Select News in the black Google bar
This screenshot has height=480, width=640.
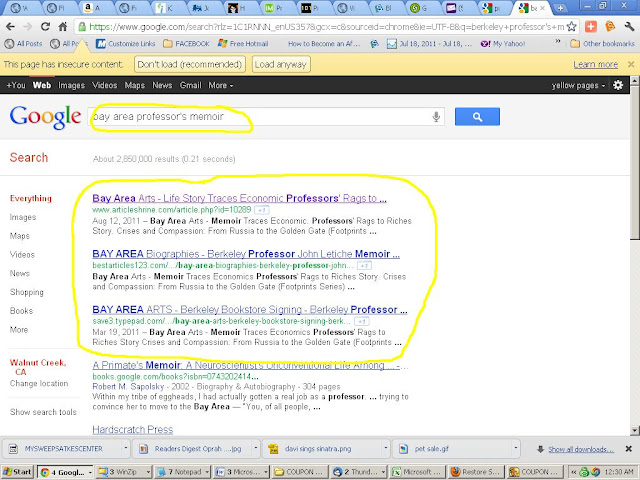click(162, 85)
